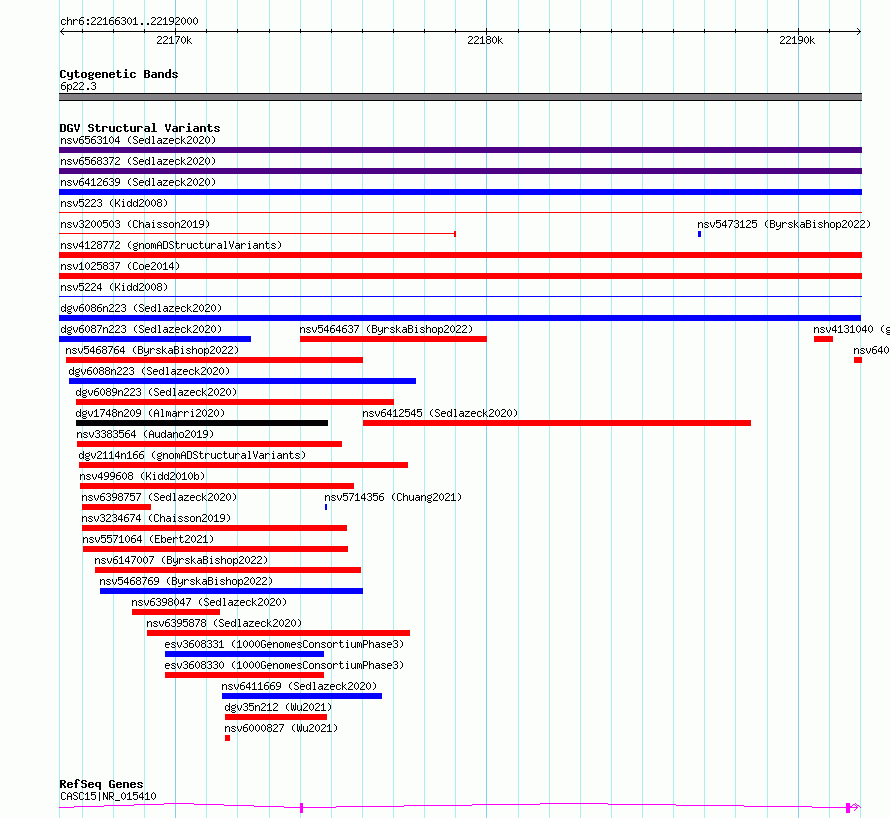
Task: Click the small red nsv6000827 marker
Action: 228,738
